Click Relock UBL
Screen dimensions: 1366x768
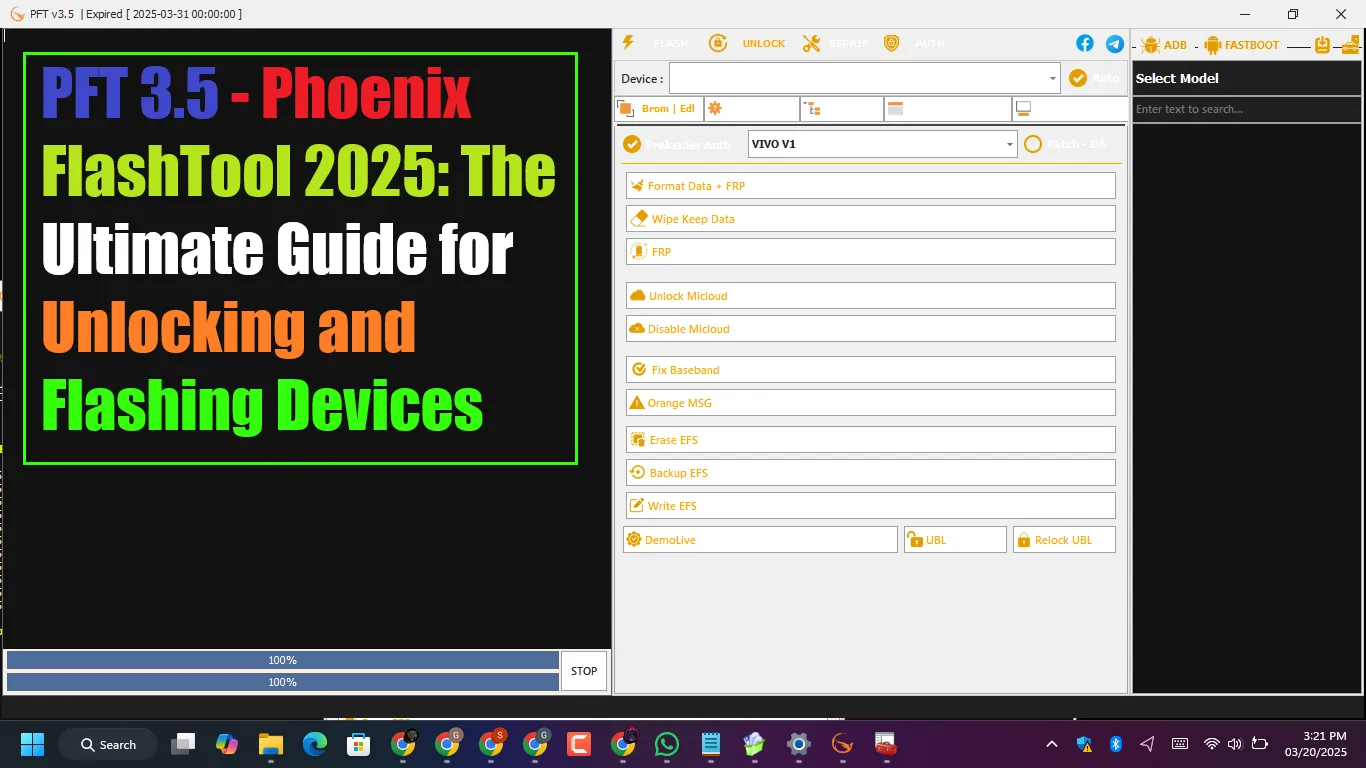(x=1064, y=539)
